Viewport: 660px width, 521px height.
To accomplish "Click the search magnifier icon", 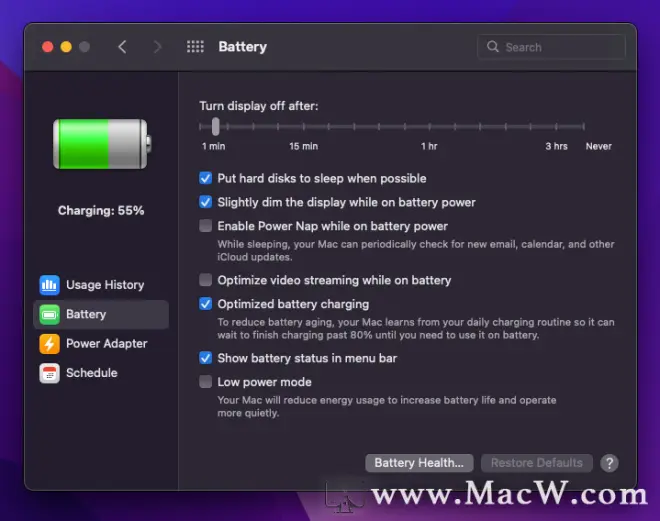I will [x=492, y=47].
